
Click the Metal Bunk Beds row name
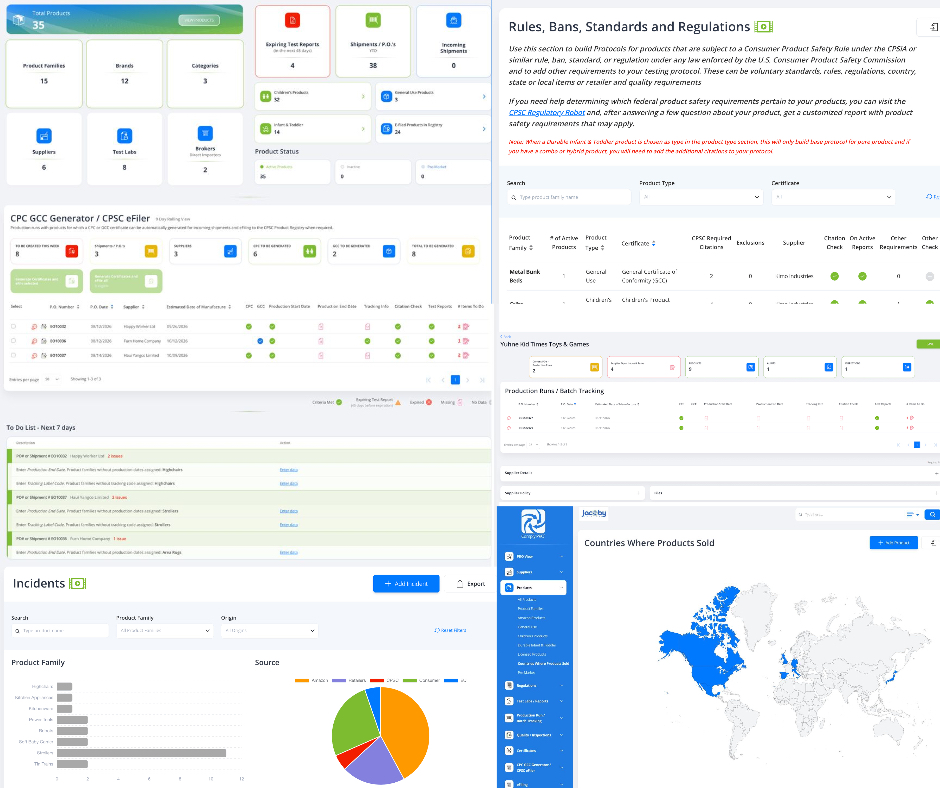coord(525,276)
